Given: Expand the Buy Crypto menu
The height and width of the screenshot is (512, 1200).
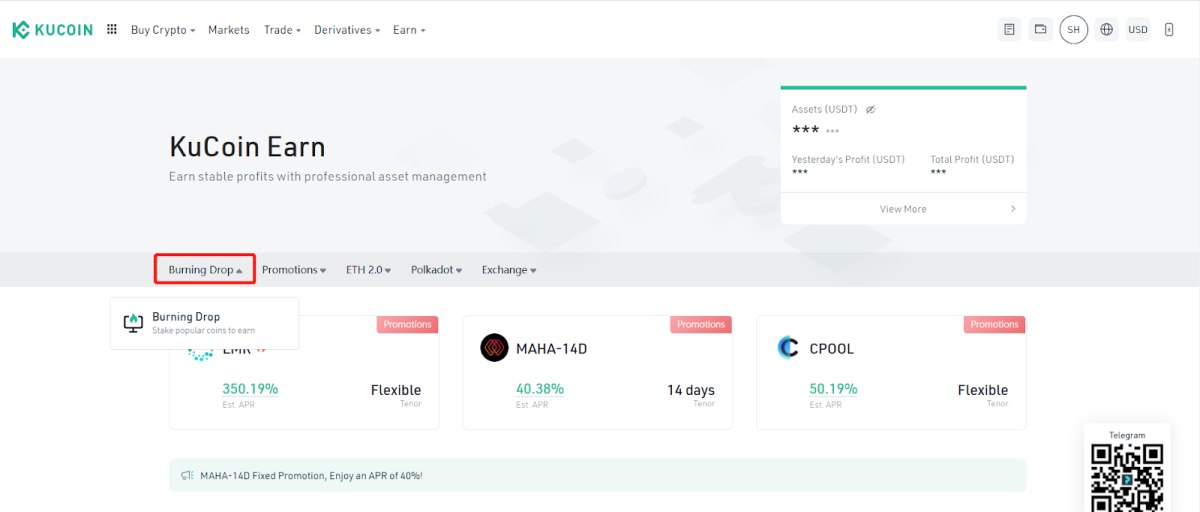Looking at the screenshot, I should pyautogui.click(x=163, y=30).
